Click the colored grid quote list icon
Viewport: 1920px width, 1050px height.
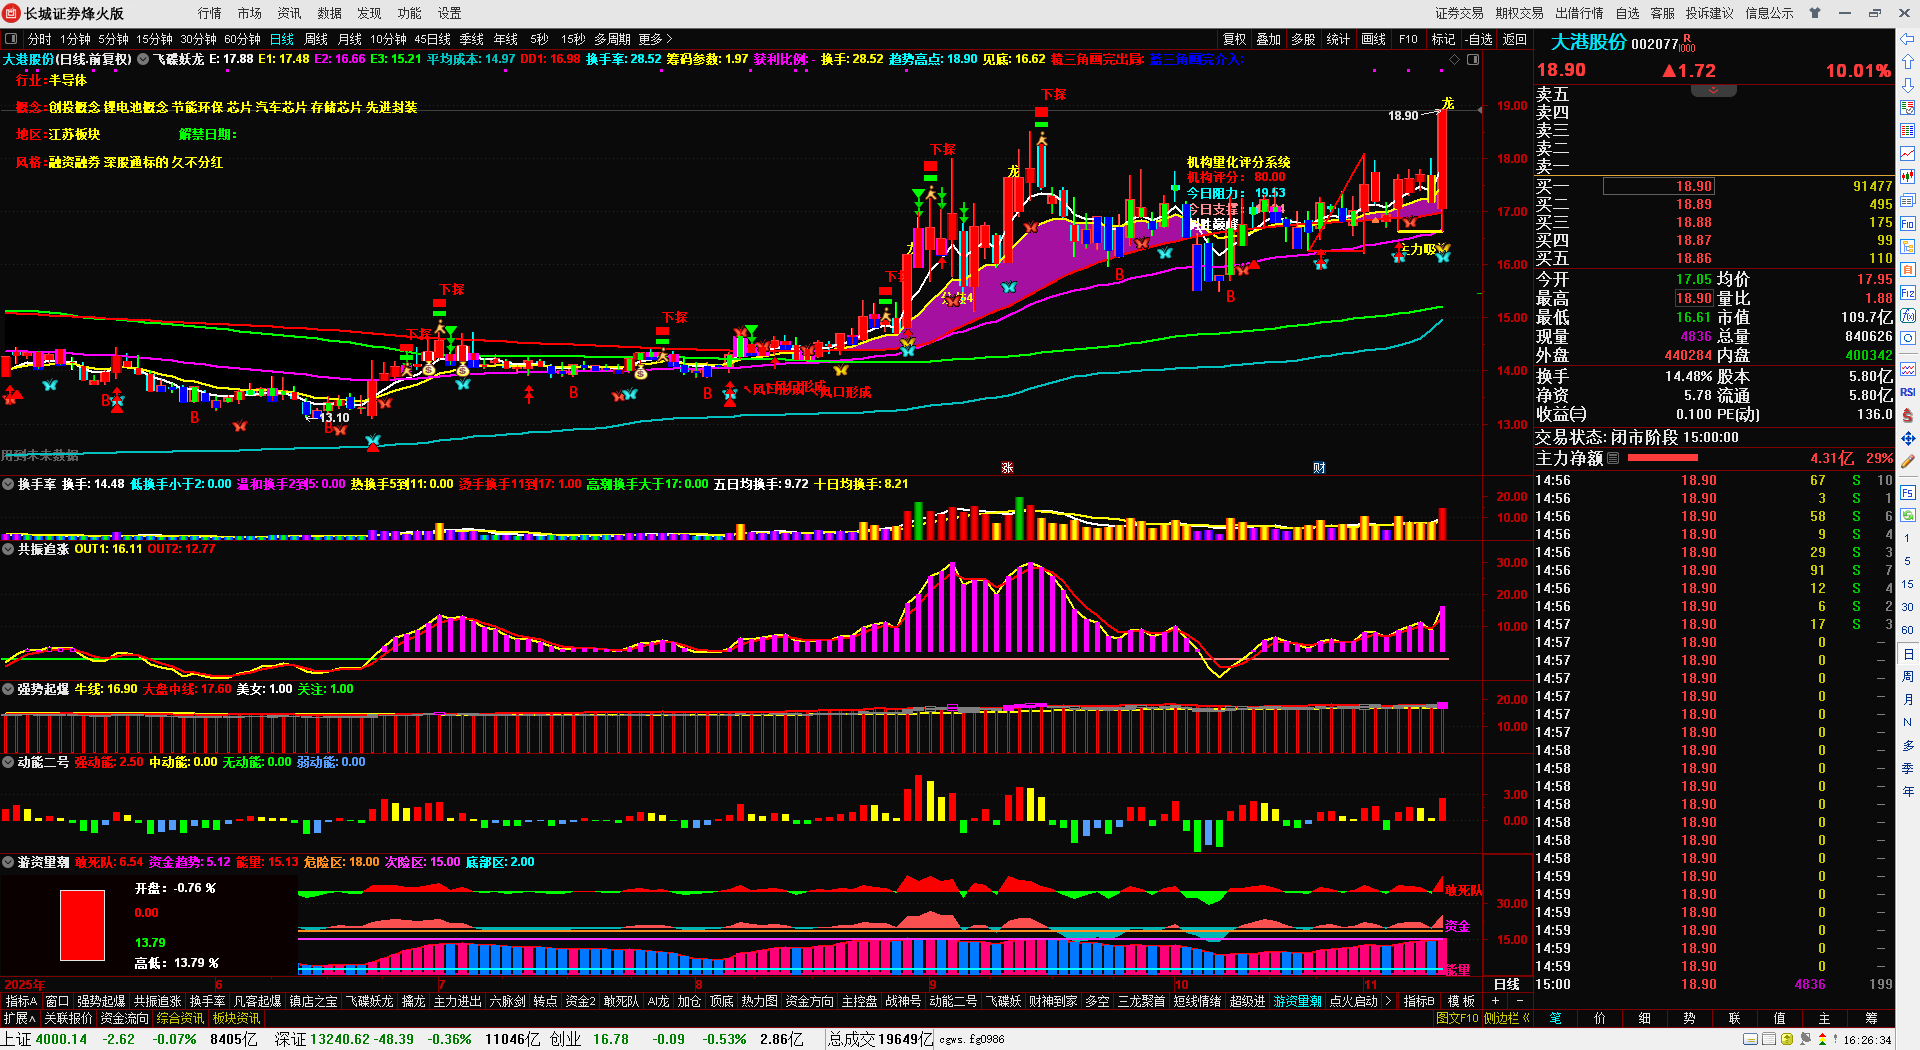pyautogui.click(x=1908, y=131)
